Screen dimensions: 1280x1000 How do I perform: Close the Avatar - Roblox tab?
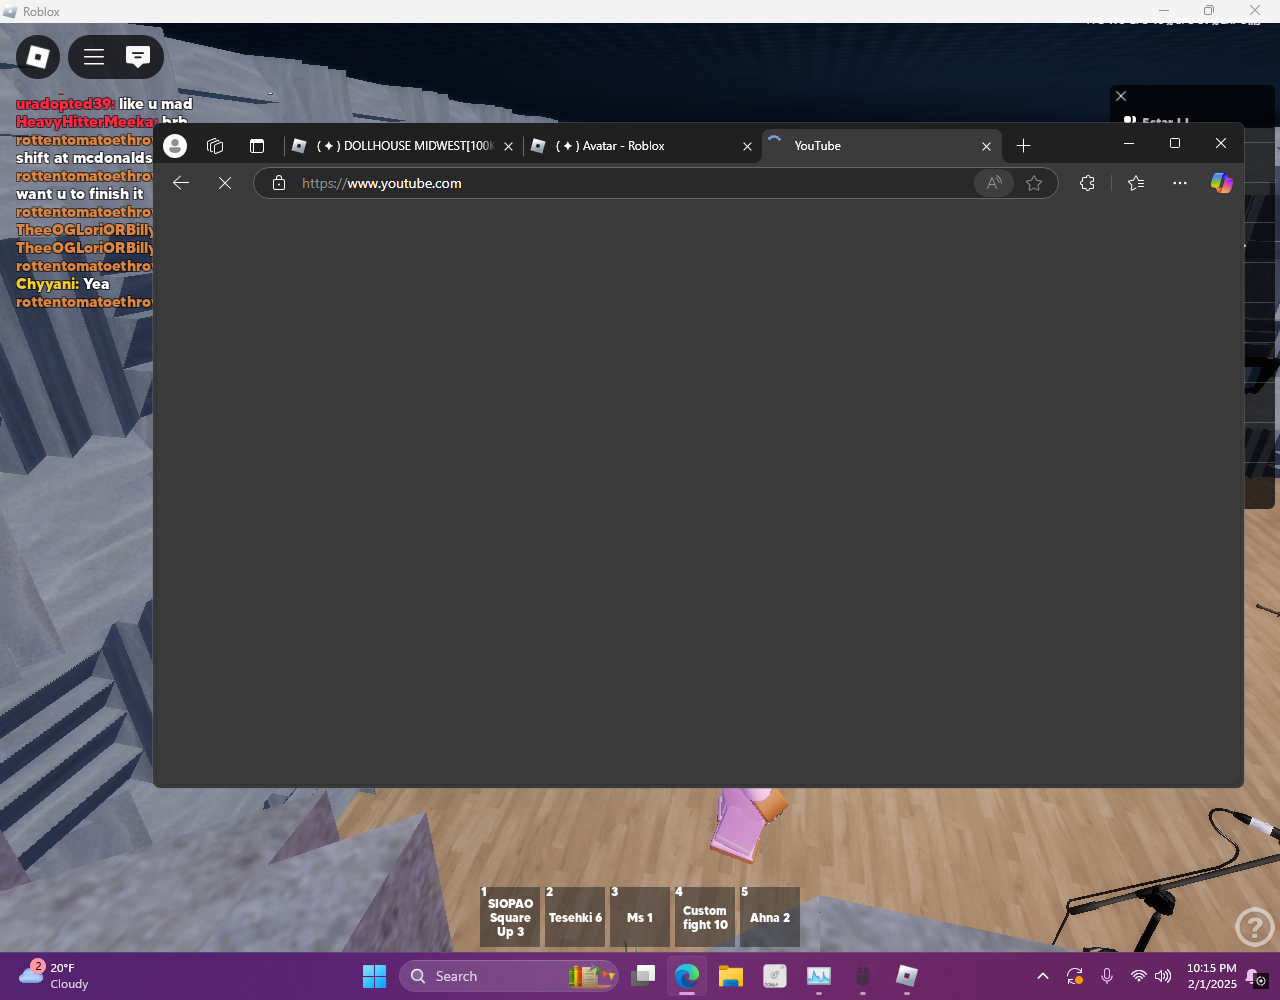747,146
